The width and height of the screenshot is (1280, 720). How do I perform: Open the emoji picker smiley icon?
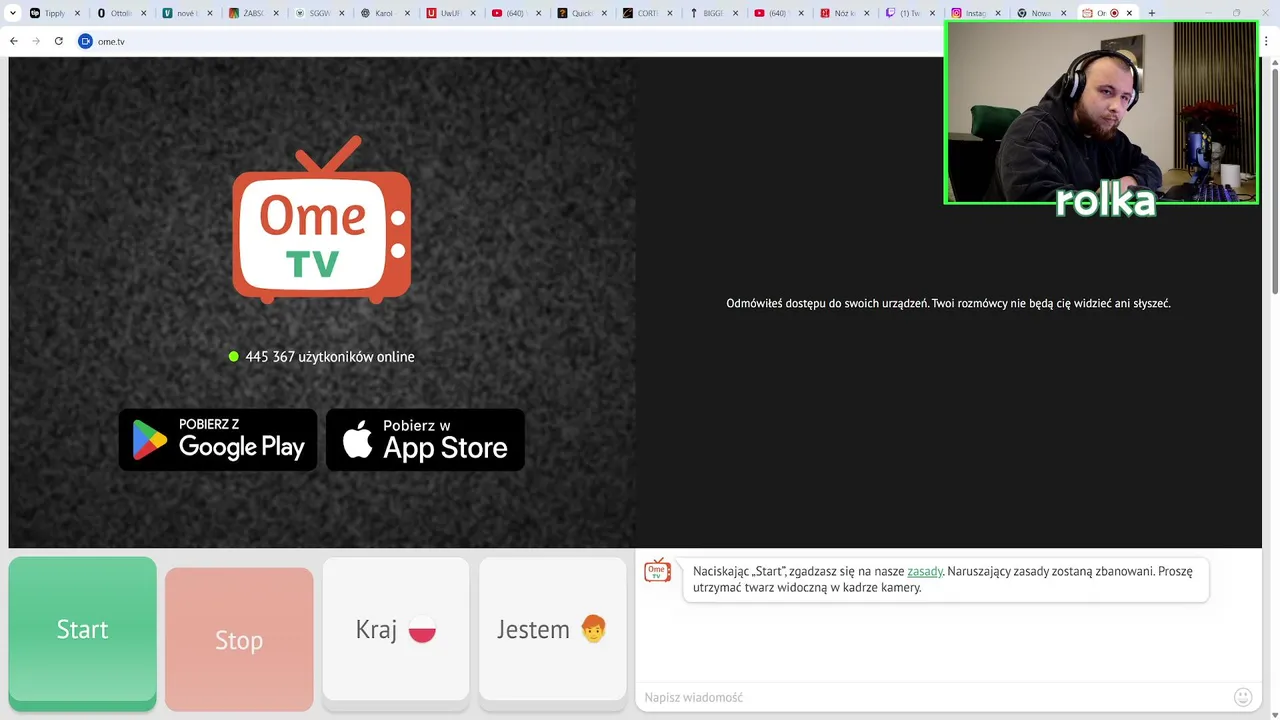point(1243,697)
